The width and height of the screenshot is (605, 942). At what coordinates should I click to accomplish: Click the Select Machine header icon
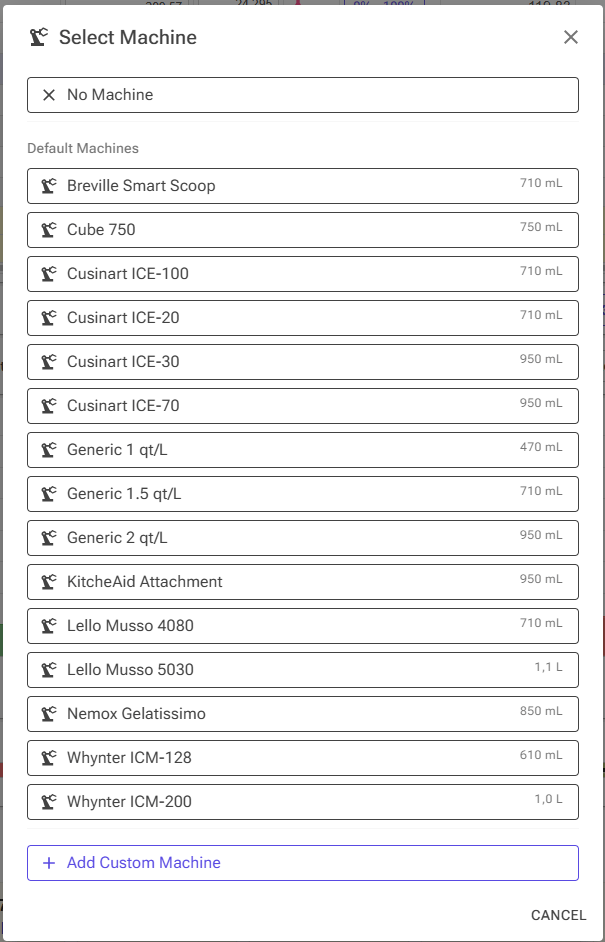click(x=38, y=37)
